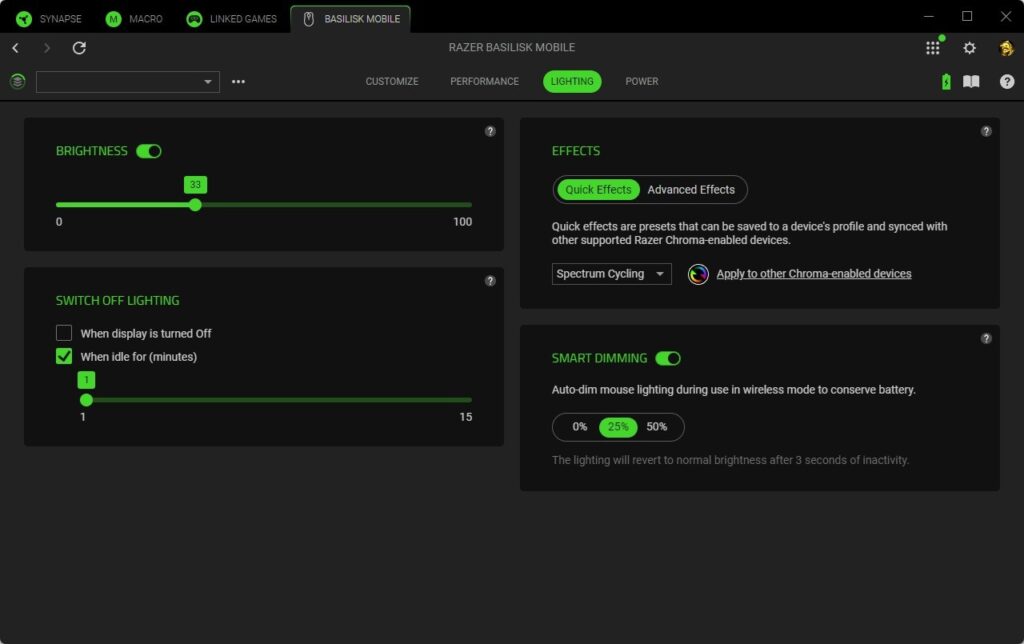
Task: Open the Synapse tab
Action: (x=50, y=19)
